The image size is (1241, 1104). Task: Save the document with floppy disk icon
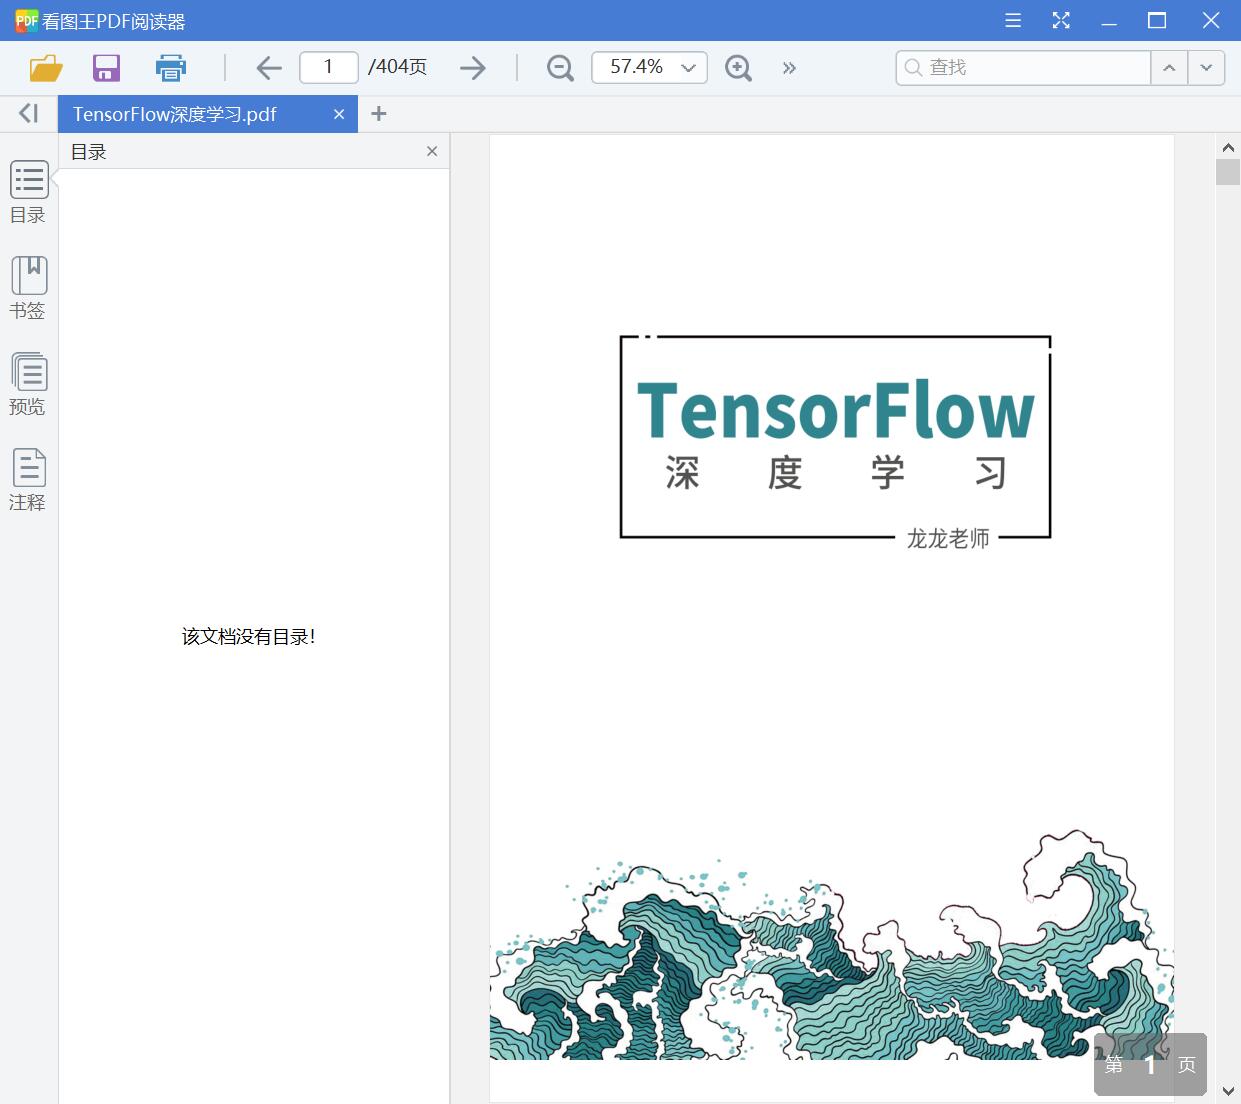click(106, 68)
